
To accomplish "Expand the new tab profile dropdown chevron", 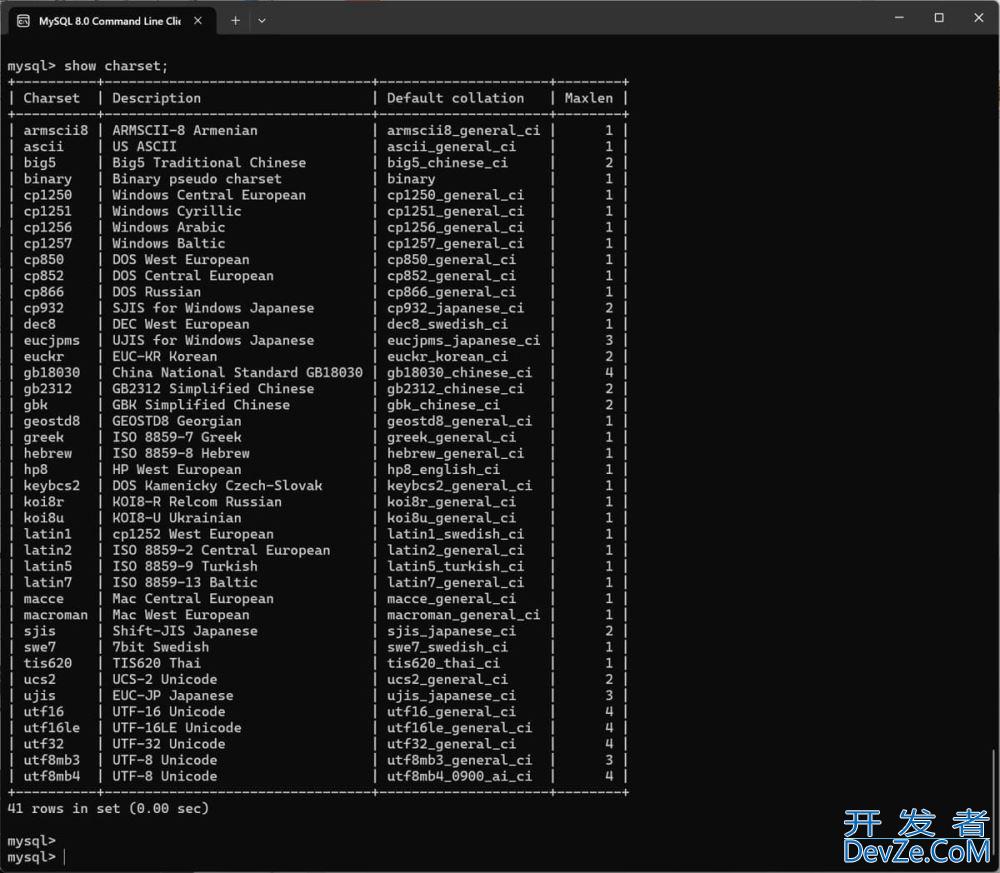I will pyautogui.click(x=262, y=20).
